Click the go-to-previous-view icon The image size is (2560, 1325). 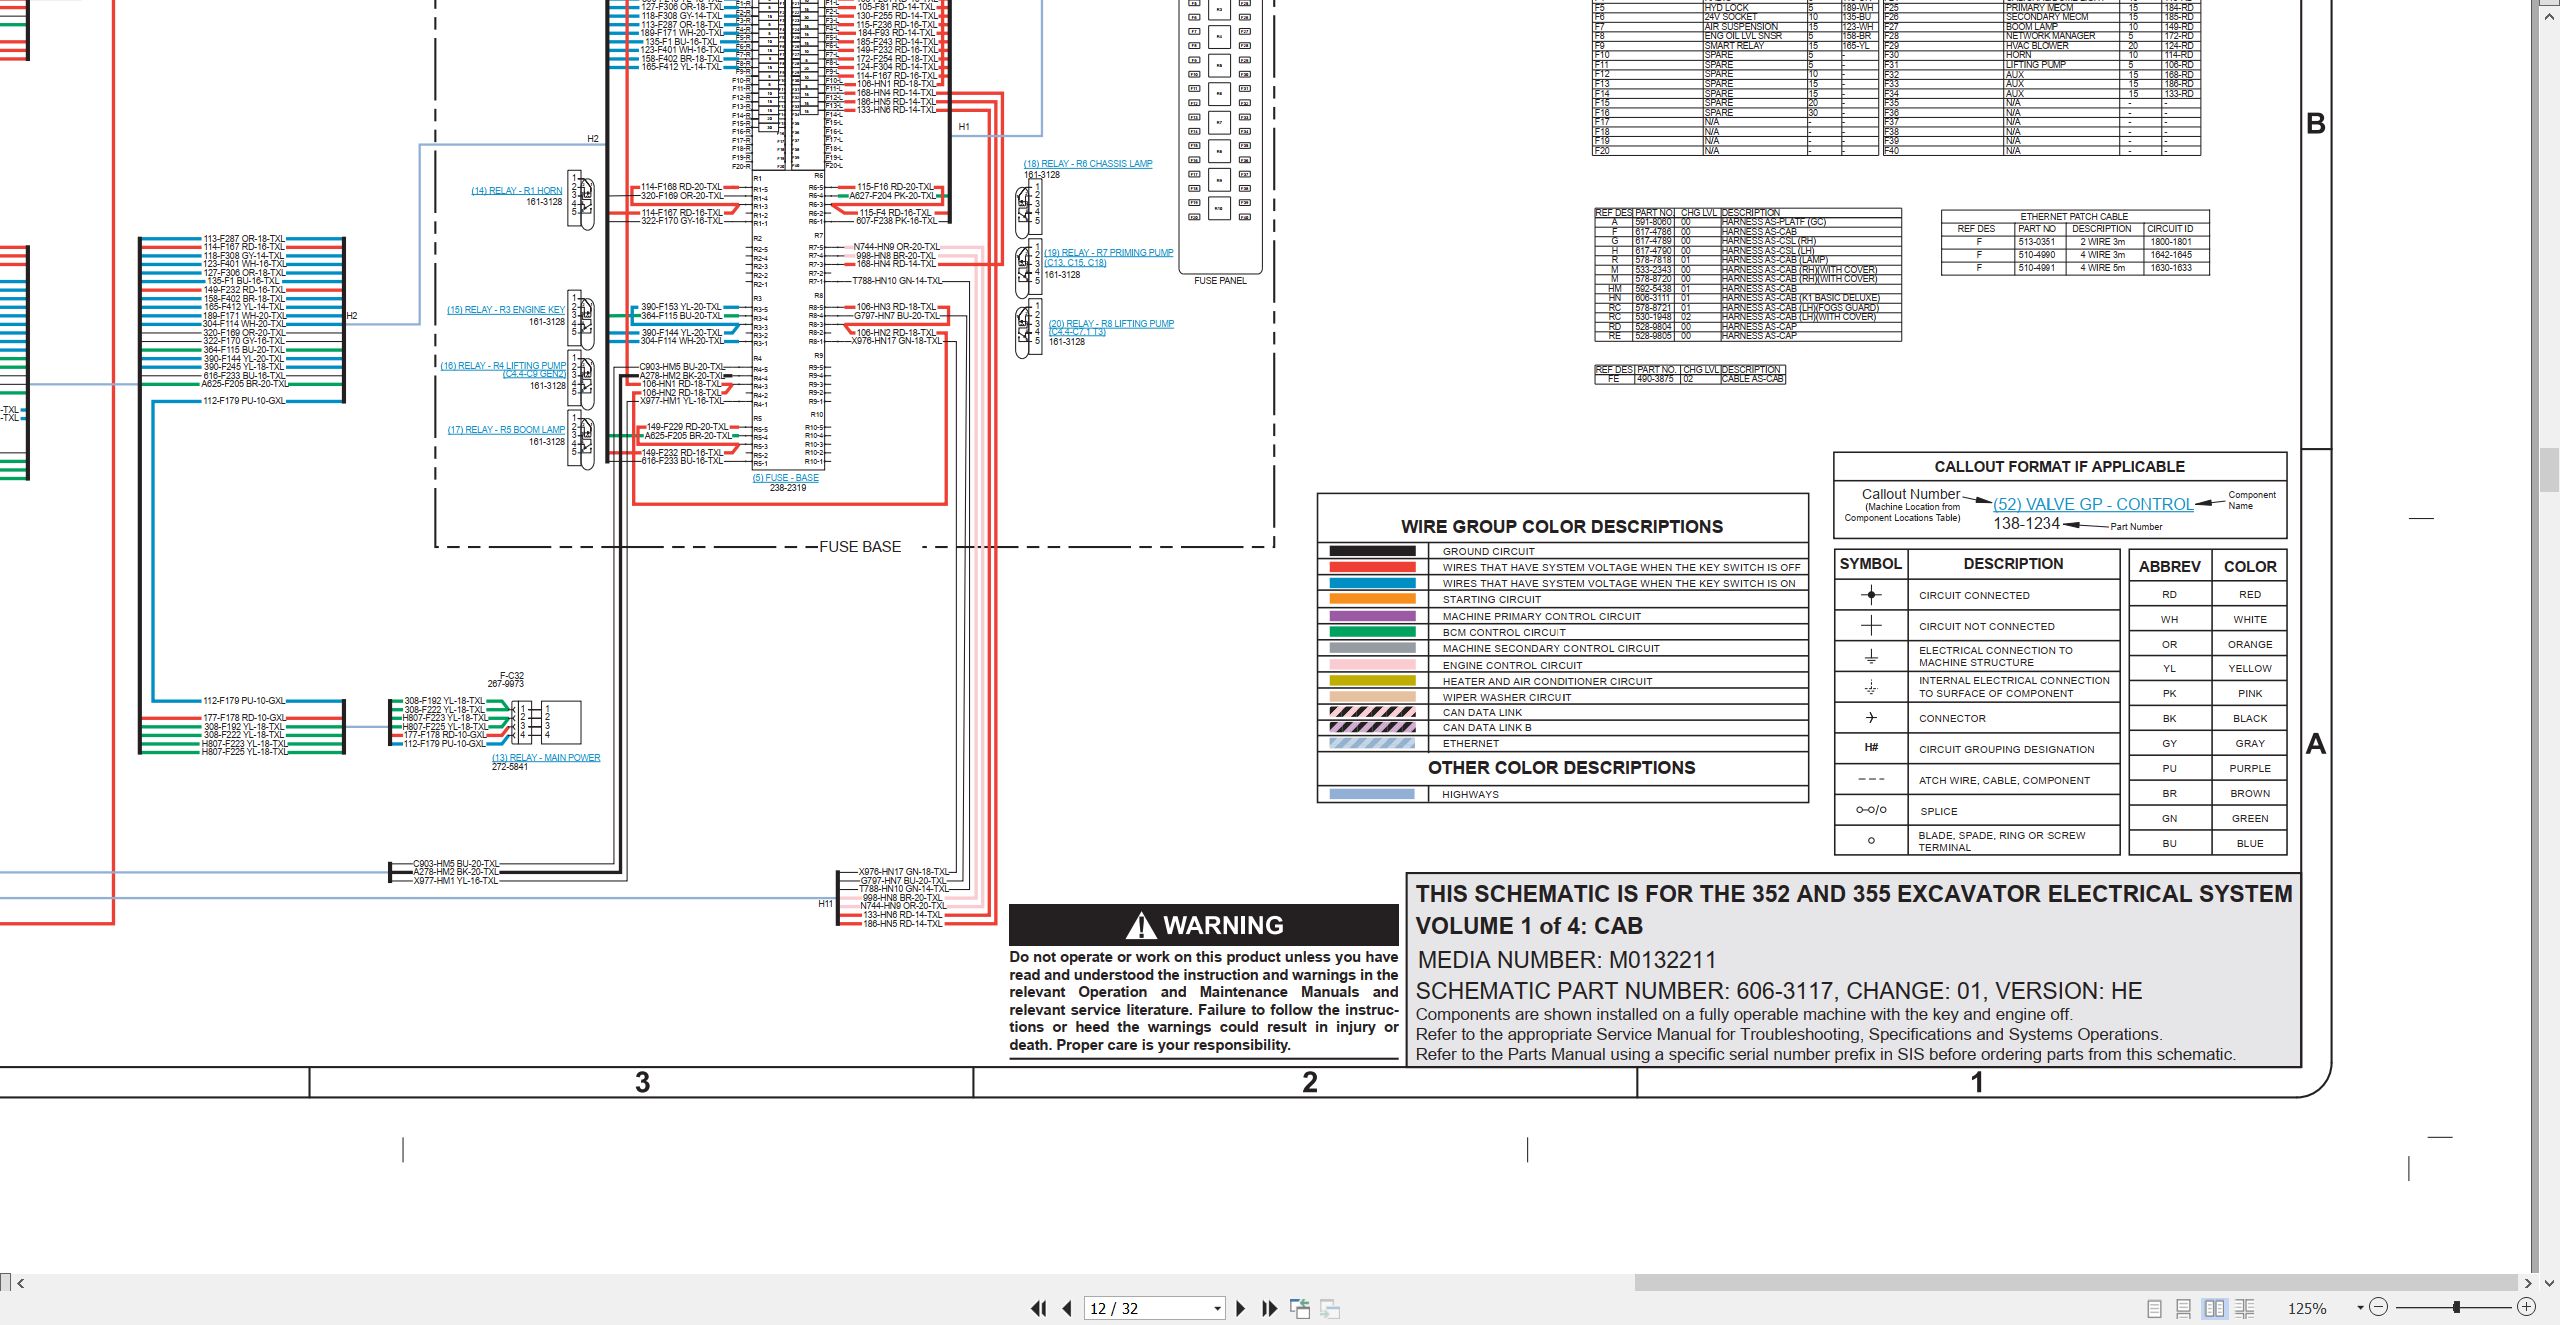pyautogui.click(x=1300, y=1308)
